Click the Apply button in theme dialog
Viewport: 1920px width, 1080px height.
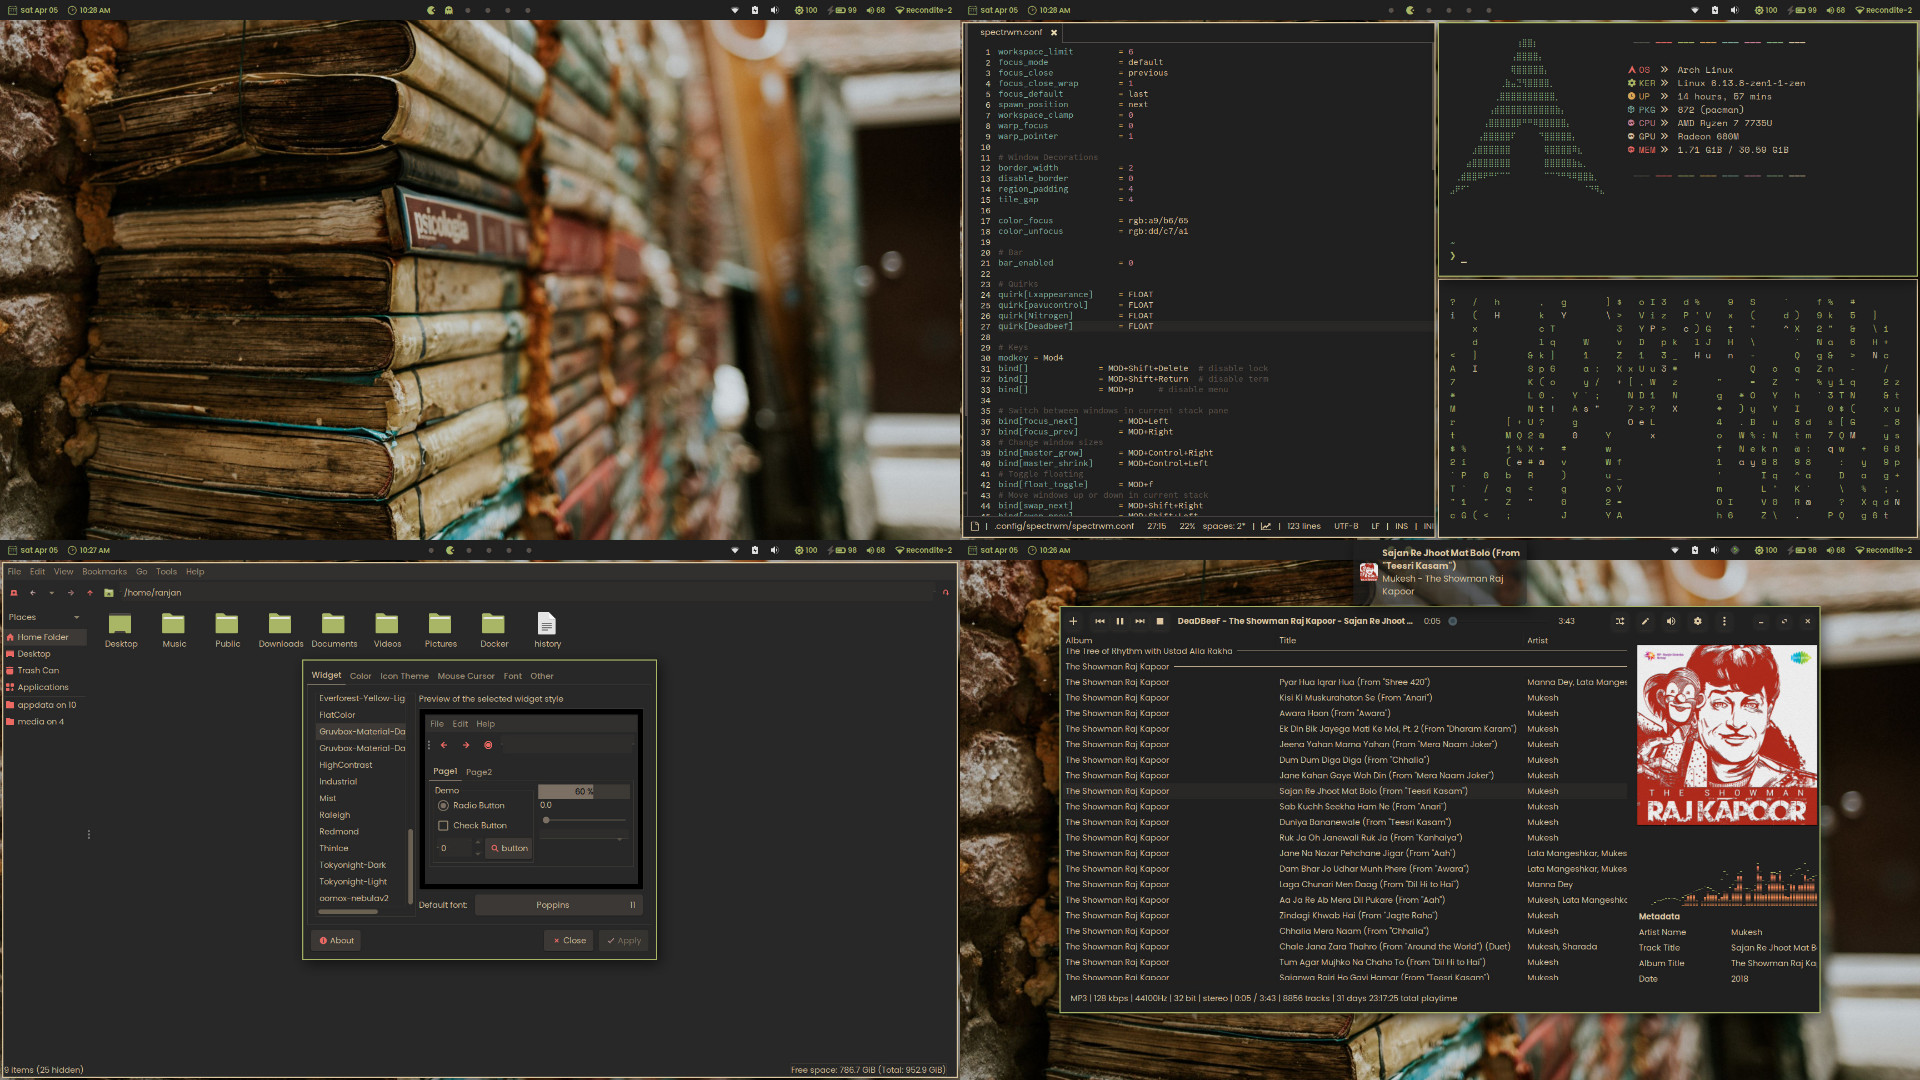click(x=623, y=940)
